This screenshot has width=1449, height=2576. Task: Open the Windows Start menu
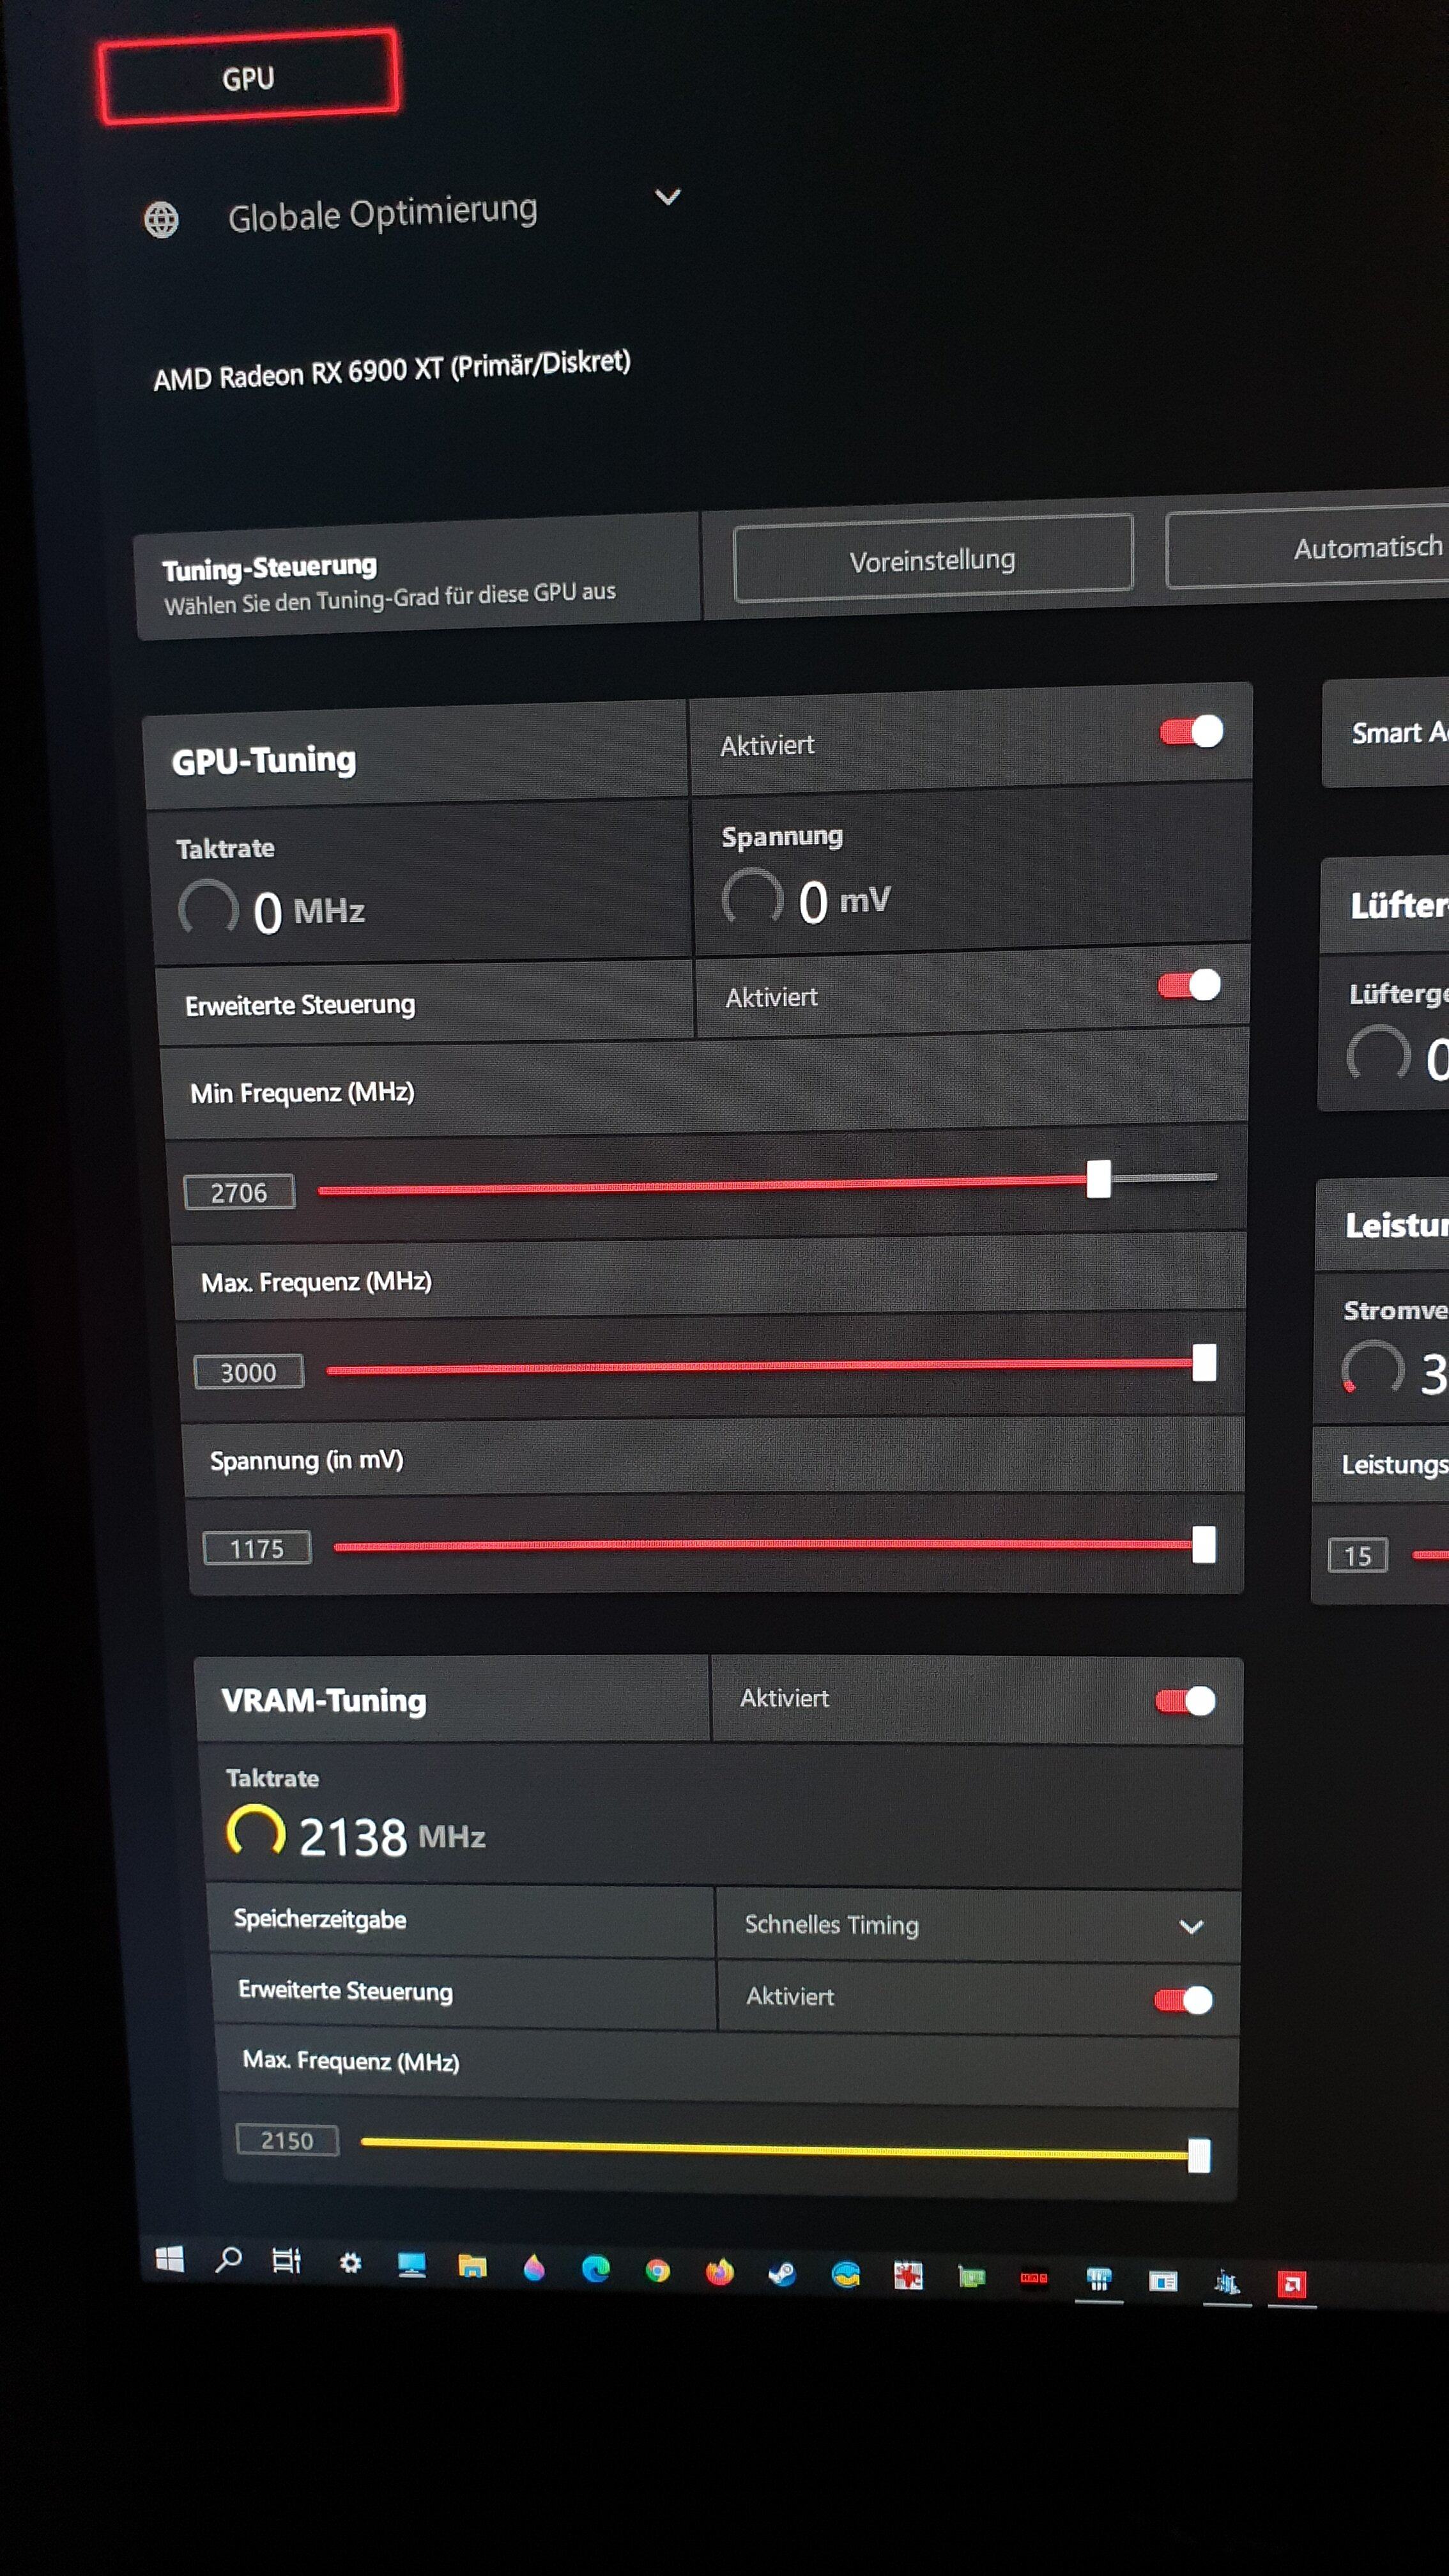point(170,2258)
